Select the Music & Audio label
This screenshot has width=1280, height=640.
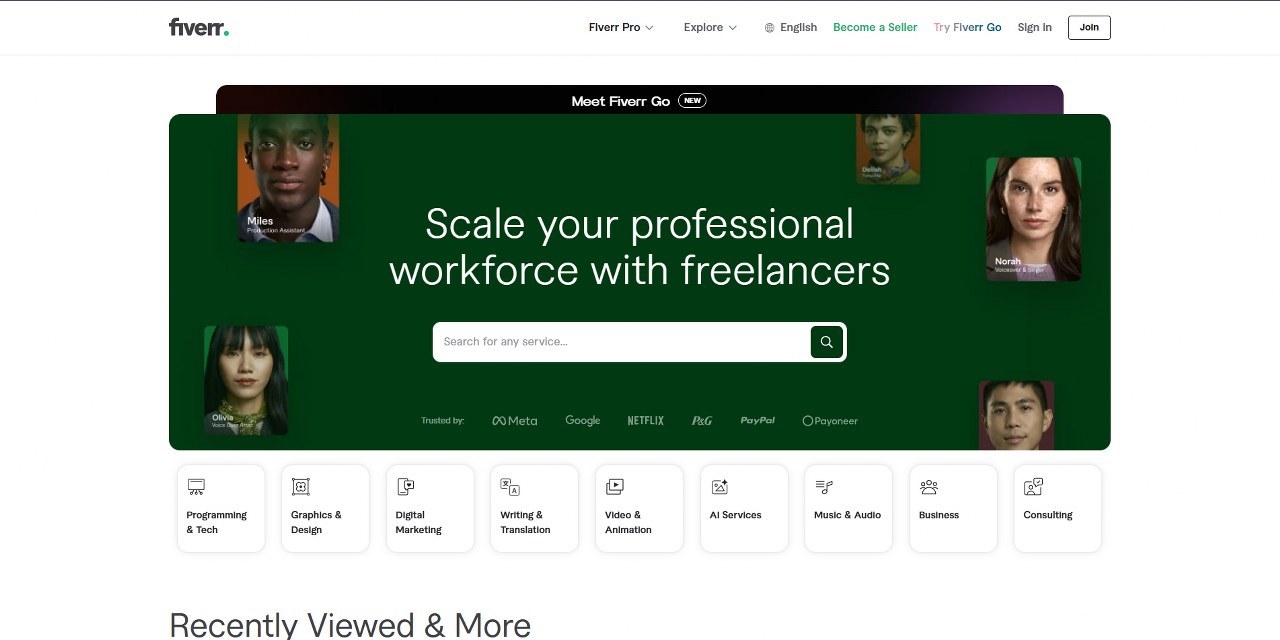tap(847, 516)
